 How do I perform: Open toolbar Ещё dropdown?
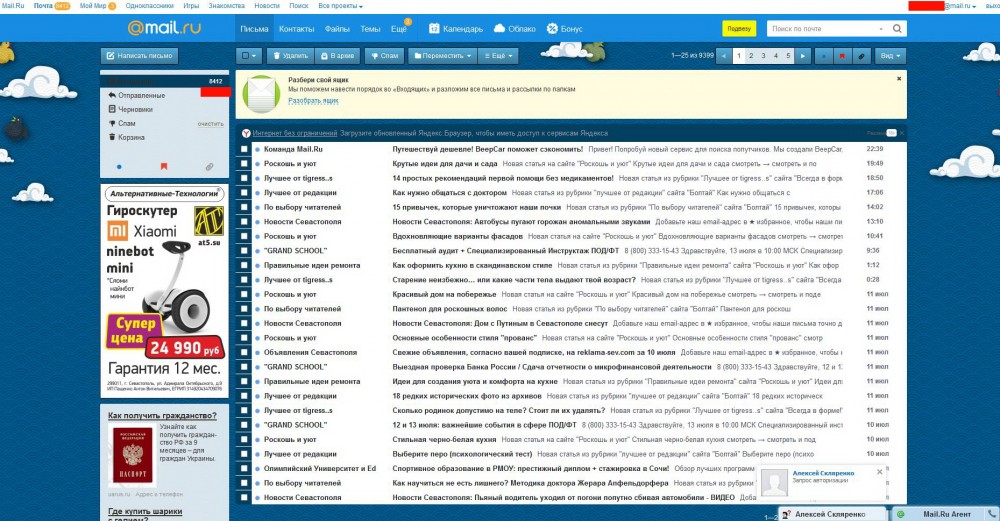point(498,56)
